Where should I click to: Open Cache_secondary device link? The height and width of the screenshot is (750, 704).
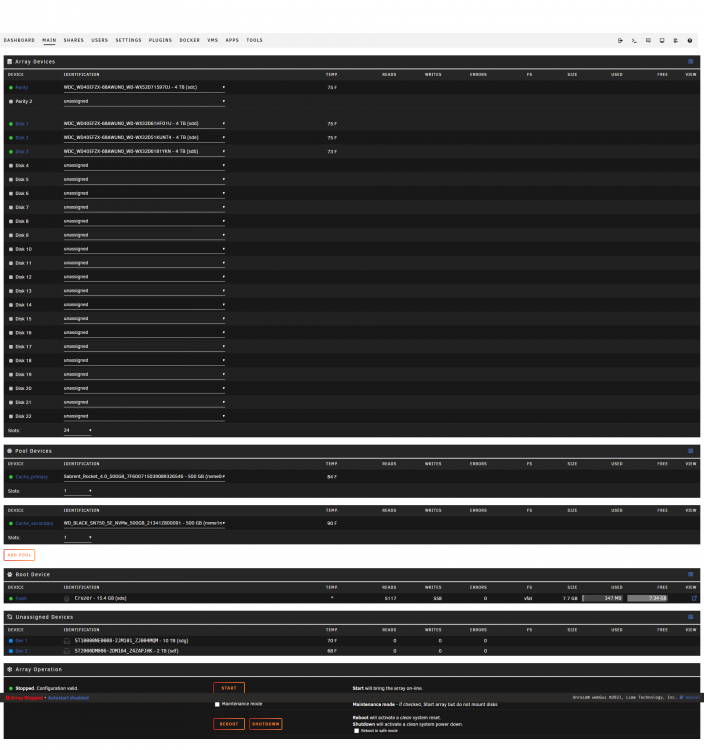pyautogui.click(x=34, y=524)
